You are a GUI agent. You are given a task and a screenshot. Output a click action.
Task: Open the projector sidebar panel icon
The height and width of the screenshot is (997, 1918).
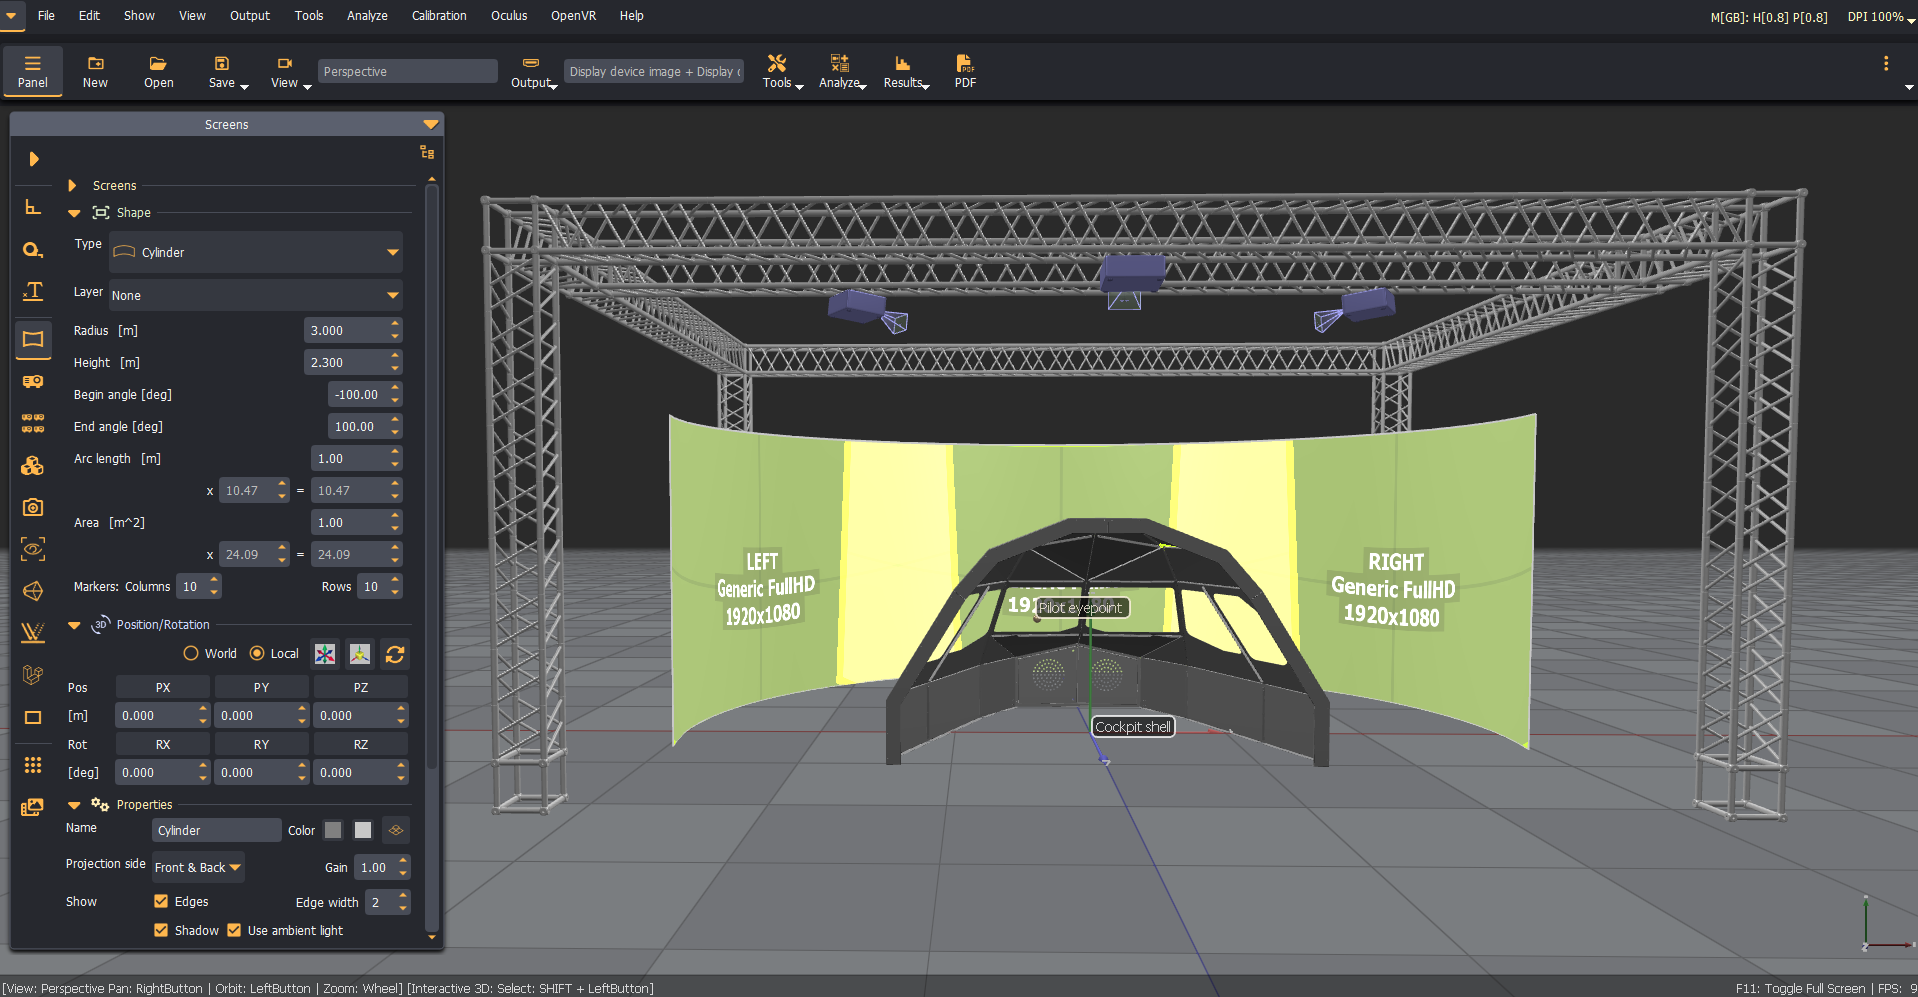(x=33, y=381)
